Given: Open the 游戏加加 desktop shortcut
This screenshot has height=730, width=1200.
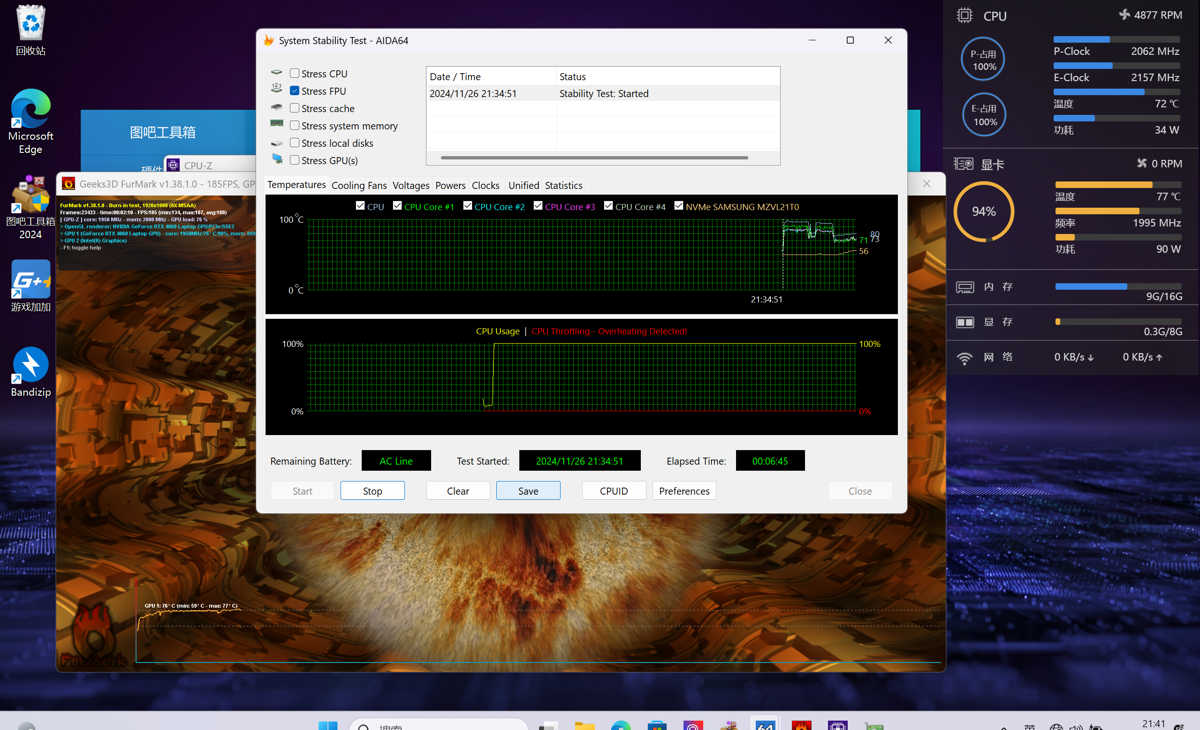Looking at the screenshot, I should (x=31, y=286).
